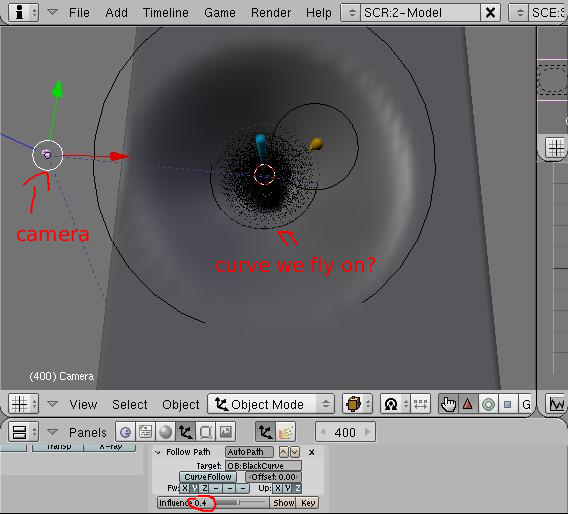Toggle the CurveFollow option
Viewport: 568px width, 514px height.
pyautogui.click(x=208, y=477)
